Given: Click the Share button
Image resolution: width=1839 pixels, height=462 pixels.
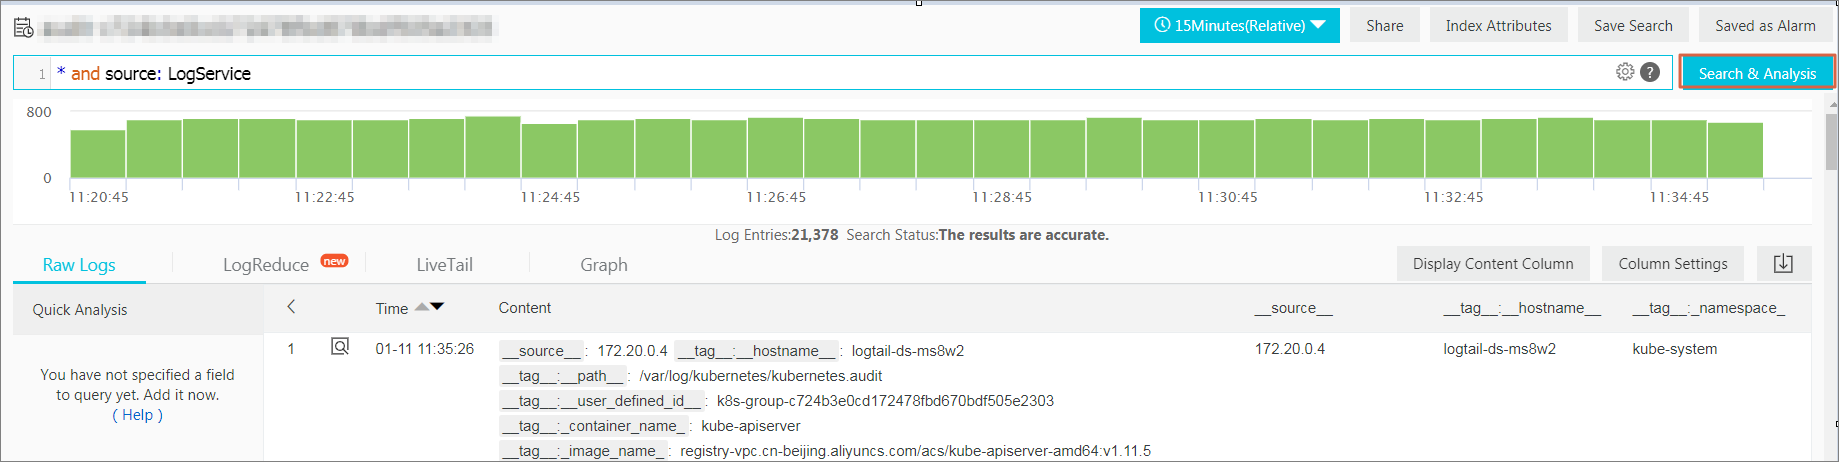Looking at the screenshot, I should [1385, 26].
